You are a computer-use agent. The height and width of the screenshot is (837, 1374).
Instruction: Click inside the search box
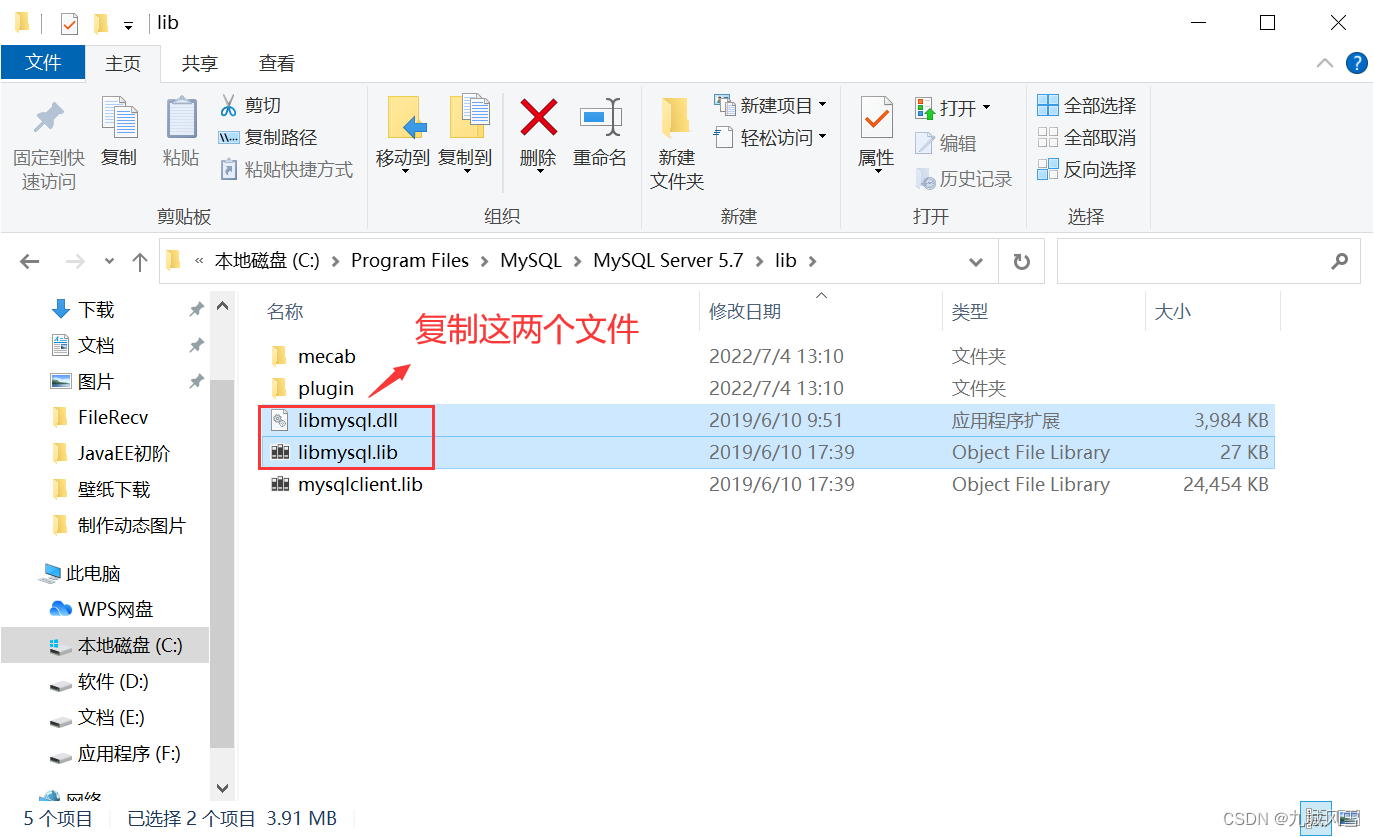(x=1208, y=261)
